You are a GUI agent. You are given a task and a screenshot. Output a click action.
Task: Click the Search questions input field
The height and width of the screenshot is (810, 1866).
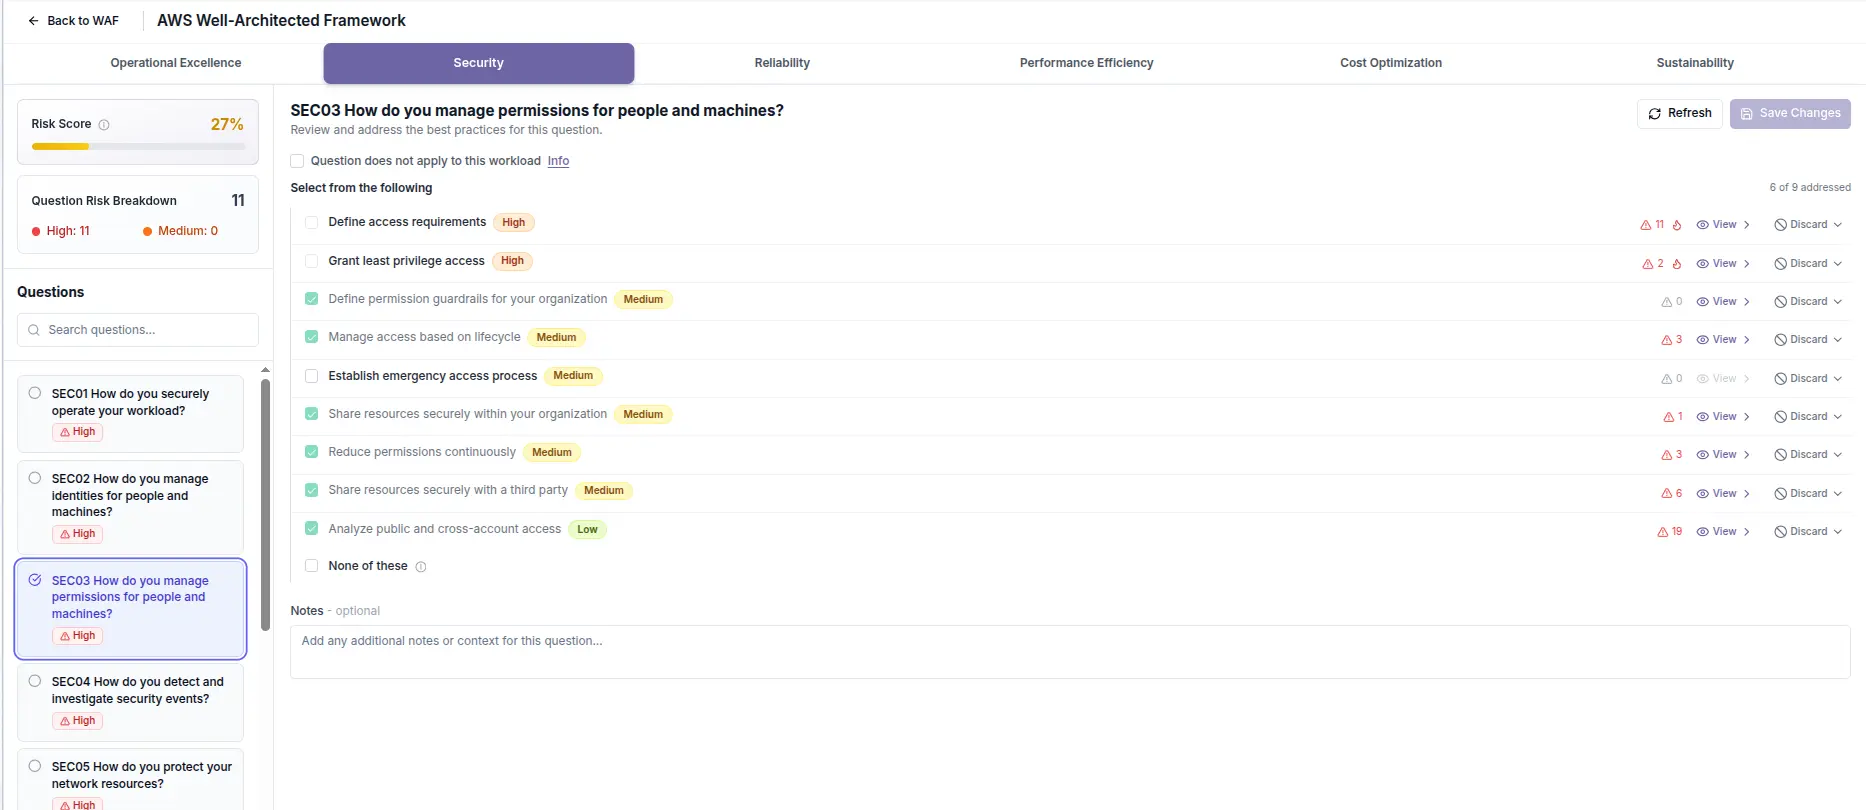click(138, 330)
